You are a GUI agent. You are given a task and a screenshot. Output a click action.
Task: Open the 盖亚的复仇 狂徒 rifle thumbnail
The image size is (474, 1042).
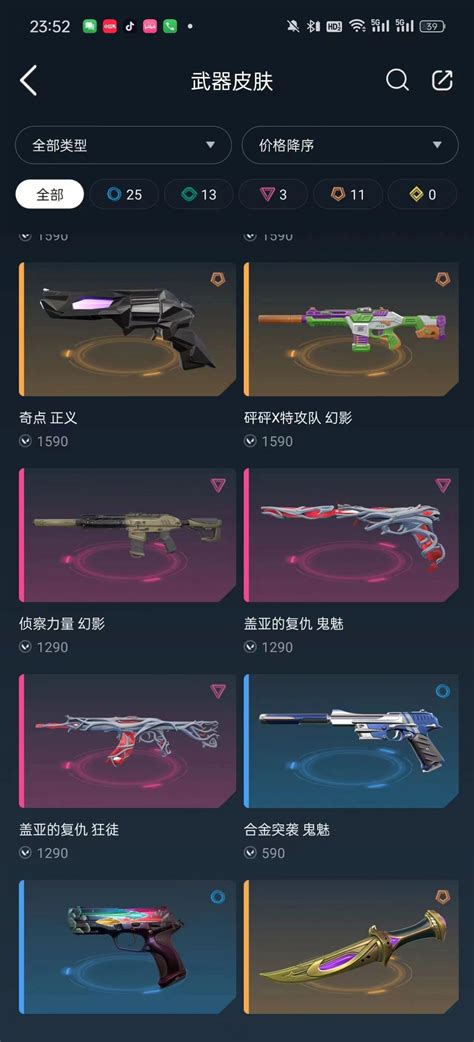pyautogui.click(x=127, y=741)
